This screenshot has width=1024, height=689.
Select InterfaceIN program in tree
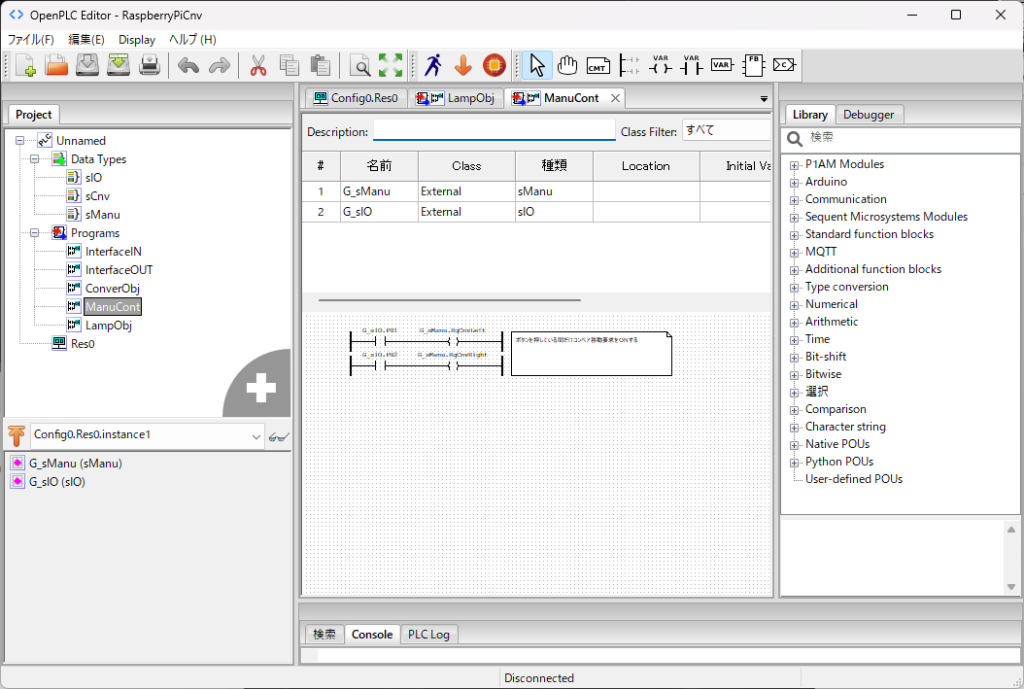(x=113, y=251)
